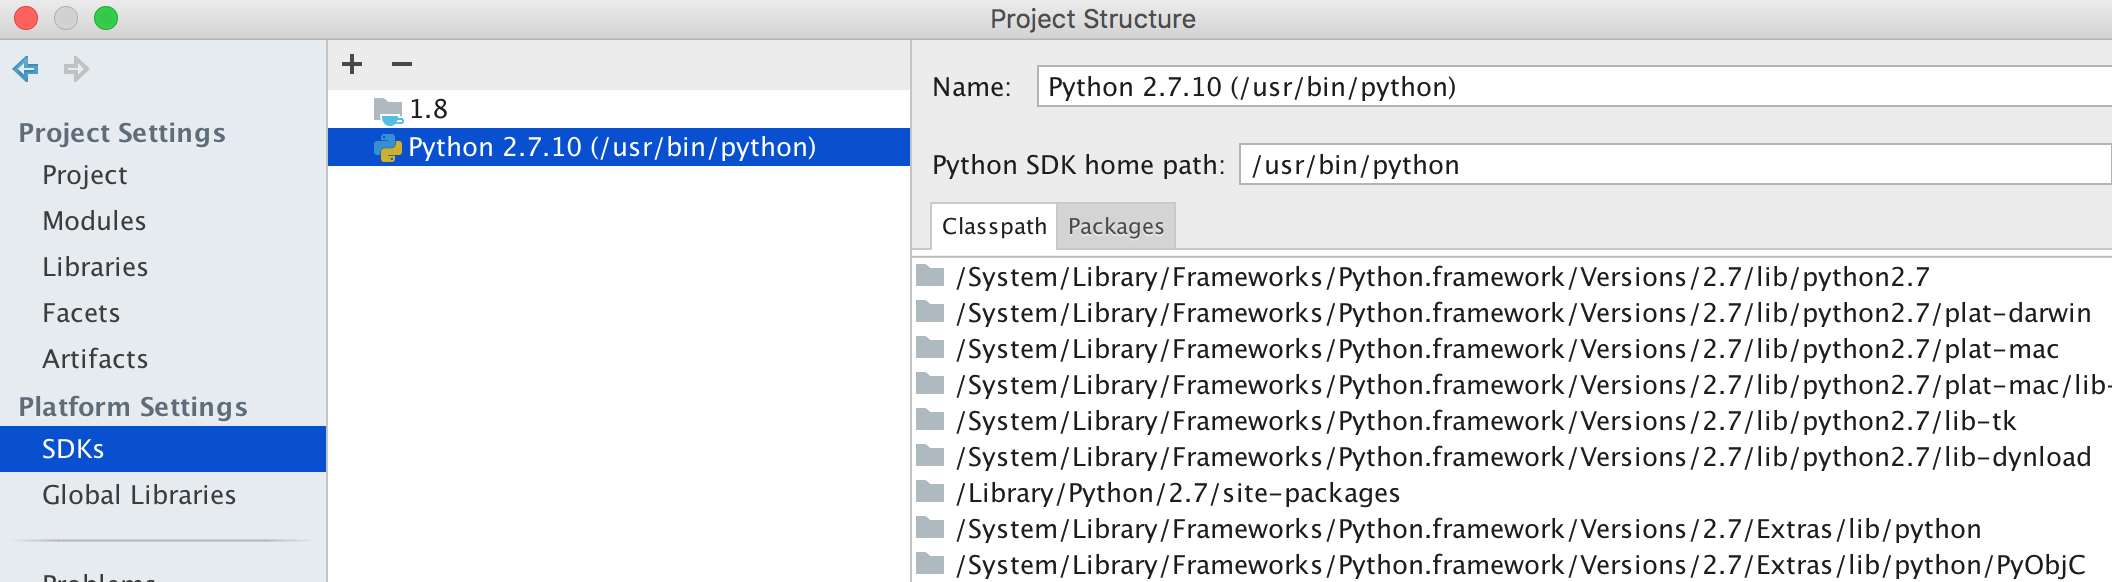The height and width of the screenshot is (582, 2112).
Task: Open the Facets section
Action: [81, 313]
